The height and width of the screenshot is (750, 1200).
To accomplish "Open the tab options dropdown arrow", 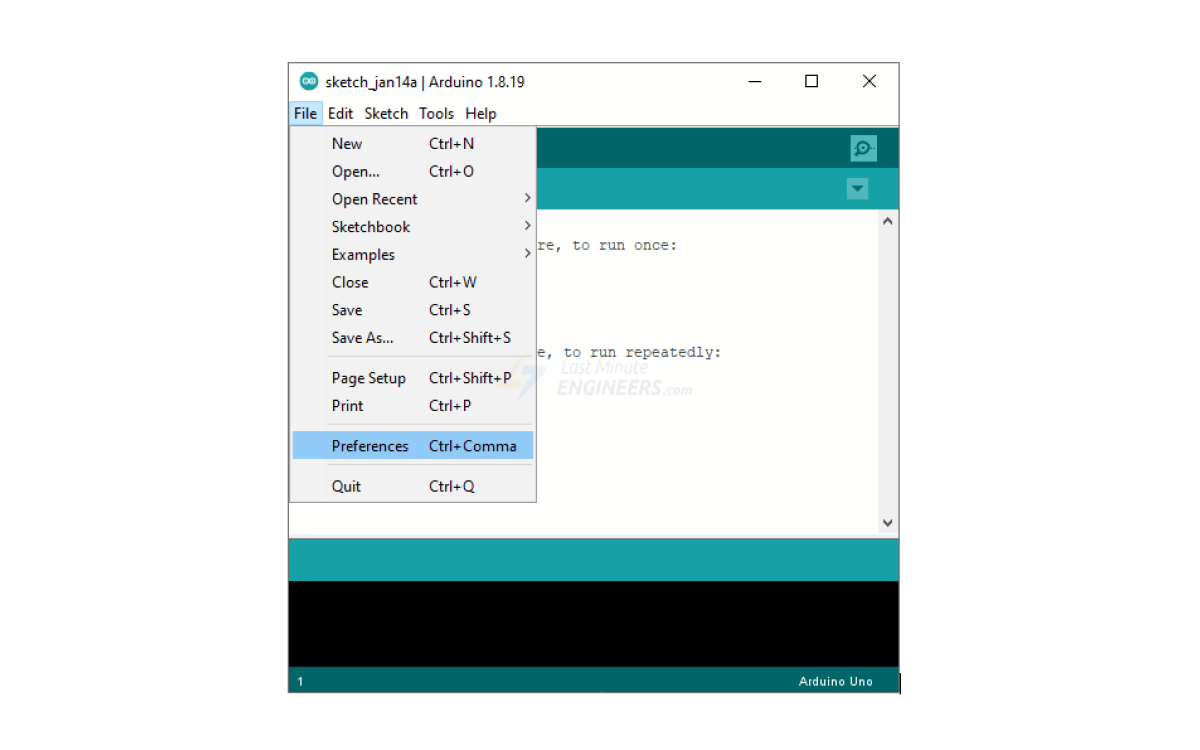I will click(x=857, y=188).
